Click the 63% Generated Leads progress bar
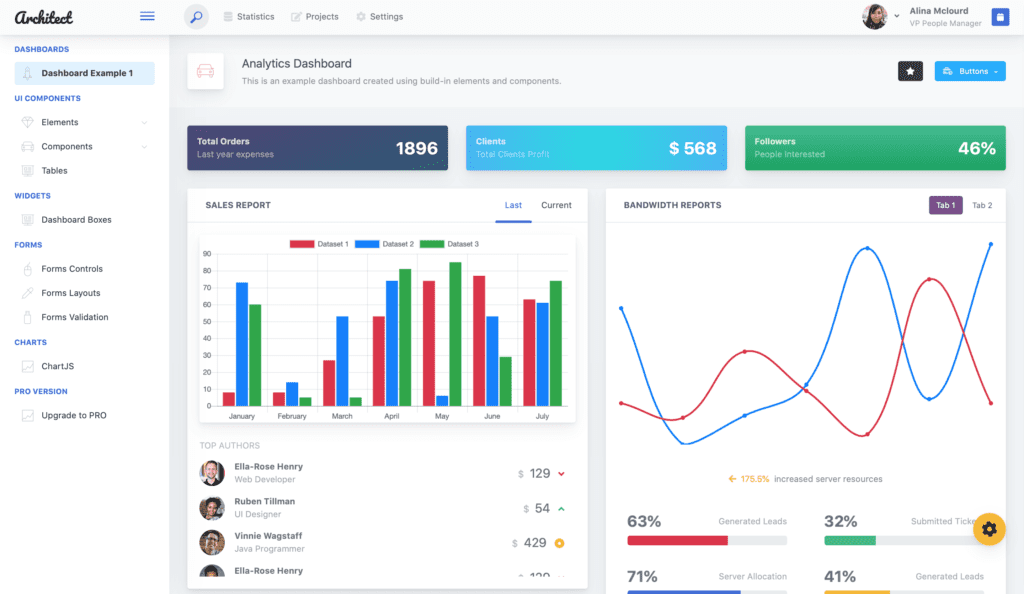1024x594 pixels. pos(707,540)
